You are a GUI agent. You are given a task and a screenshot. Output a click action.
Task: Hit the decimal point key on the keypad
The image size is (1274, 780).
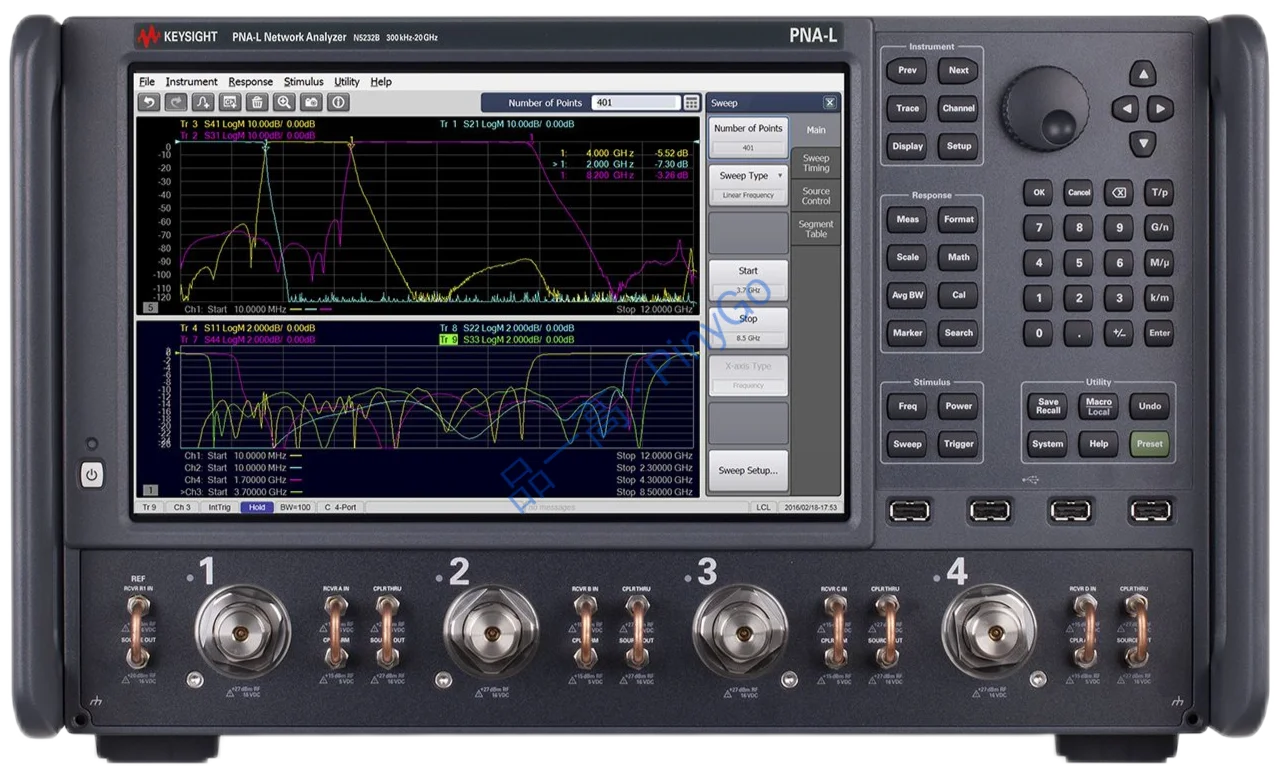[x=1078, y=334]
